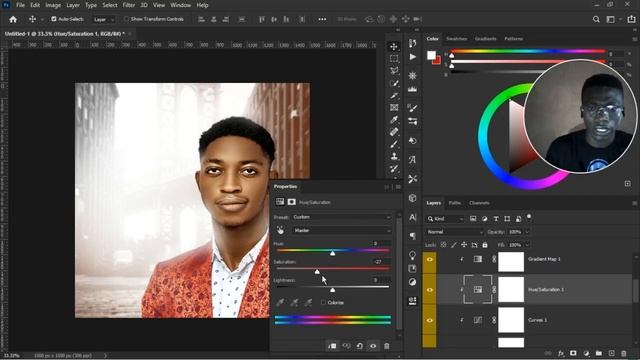Open the File menu

point(20,5)
